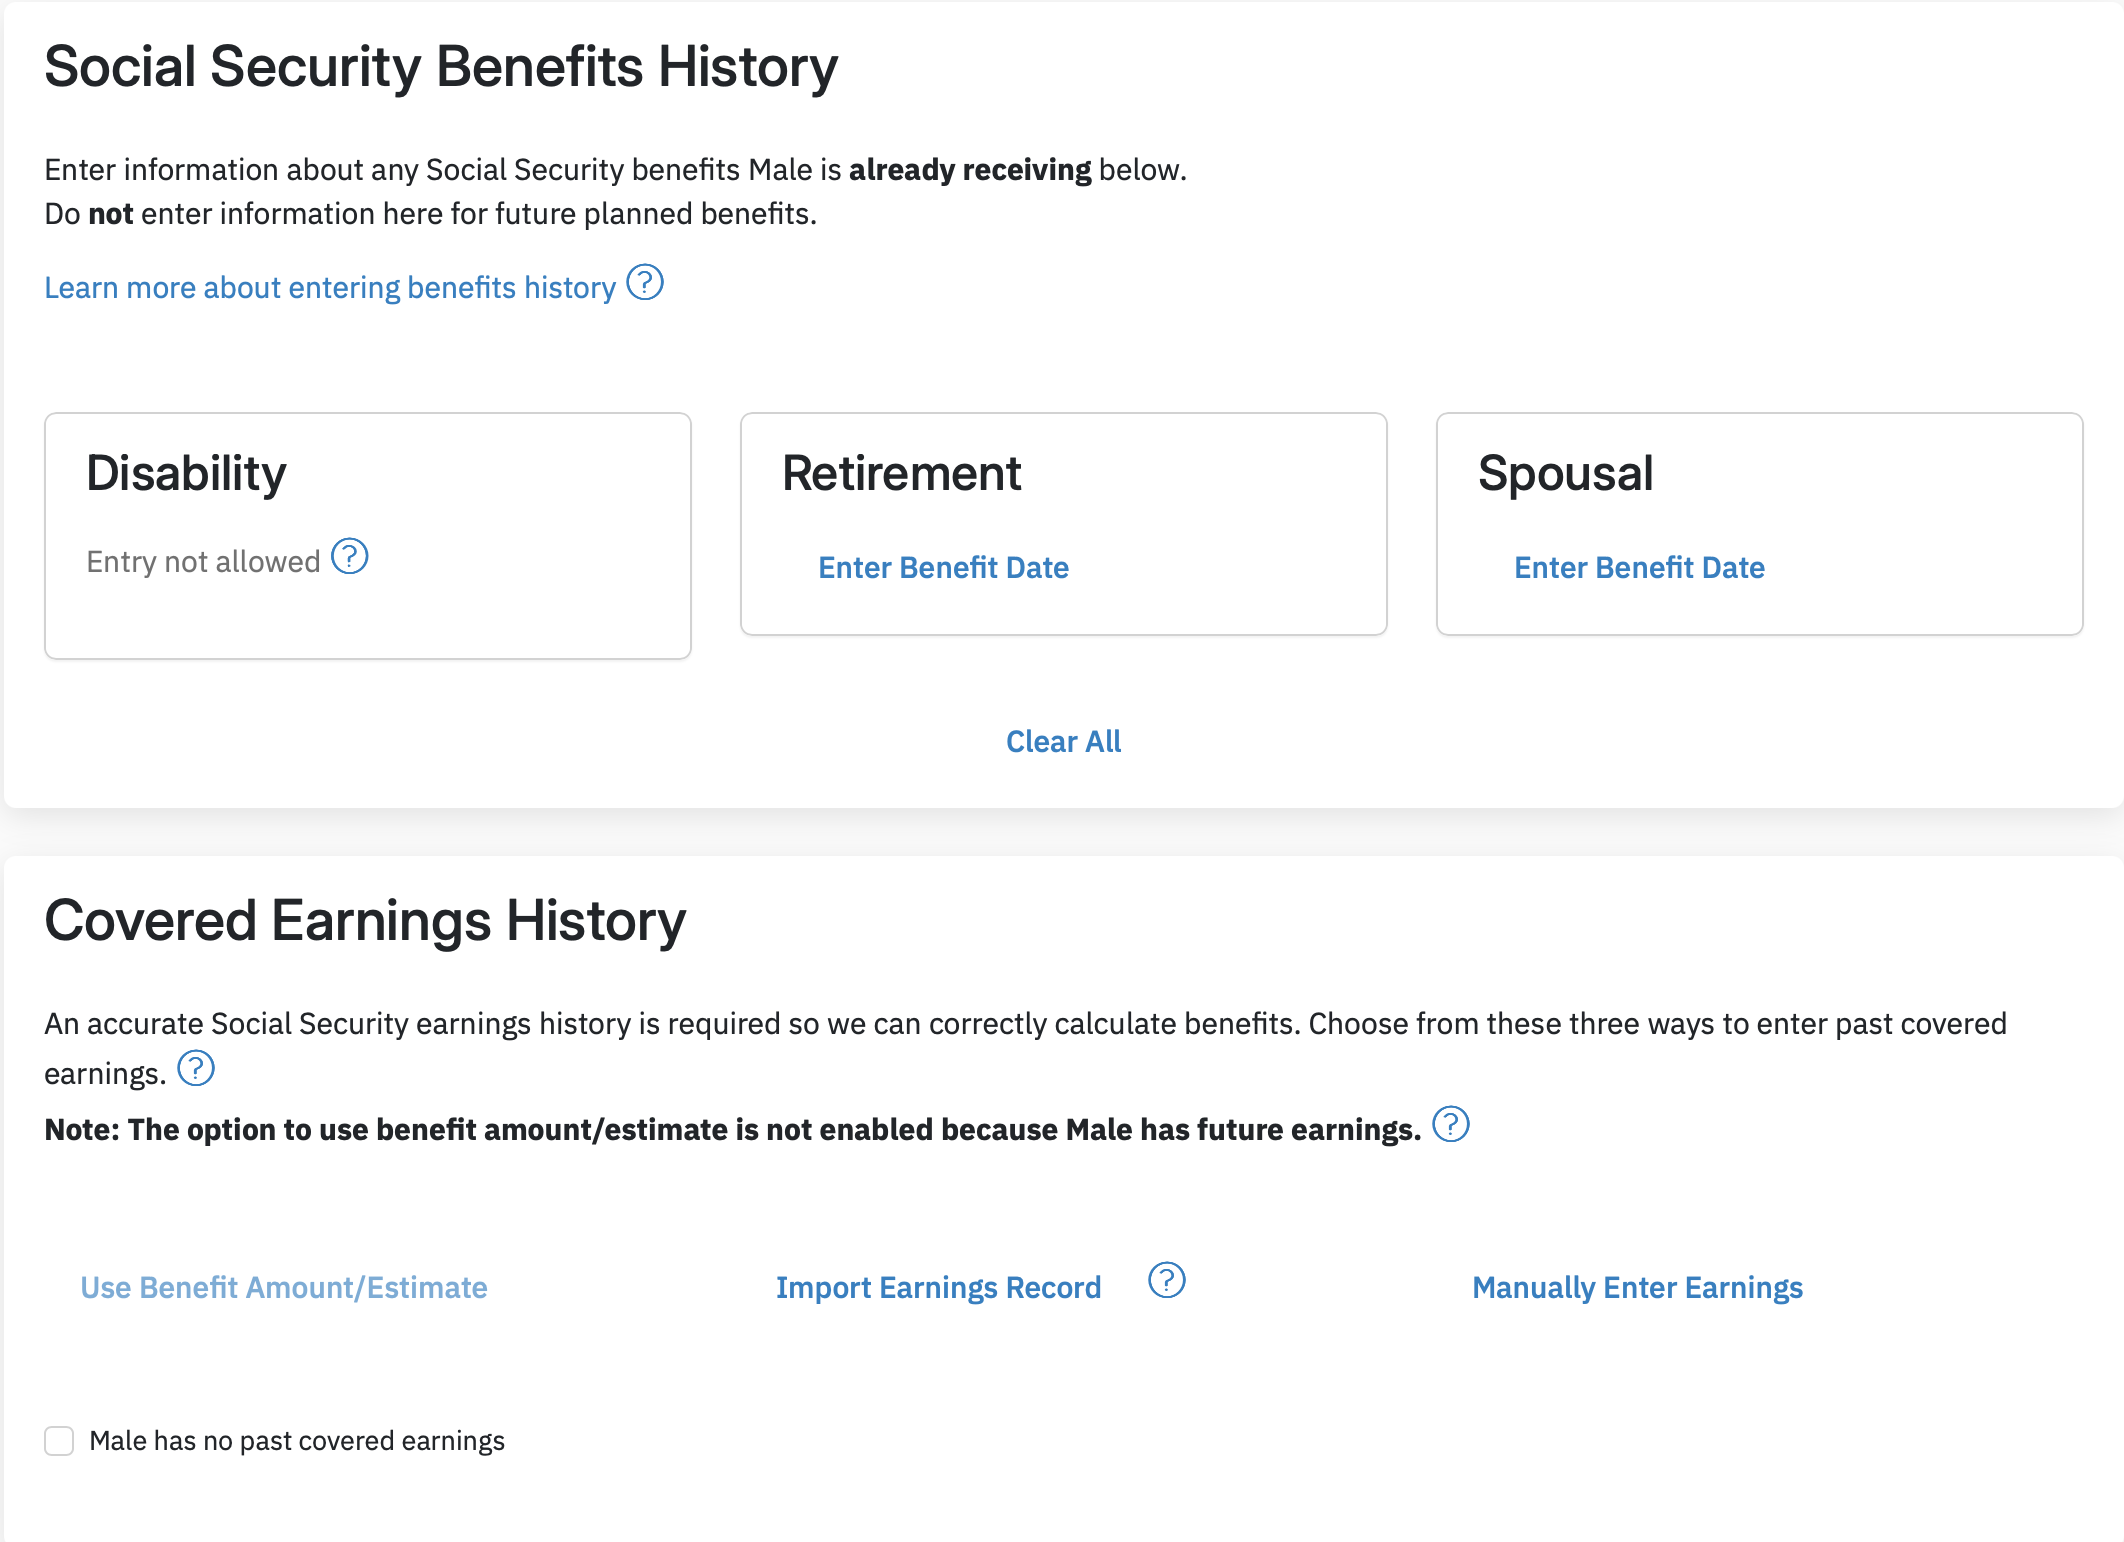Viewport: 2124px width, 1542px height.
Task: Click the 'Entry not allowed' text
Action: coord(203,562)
